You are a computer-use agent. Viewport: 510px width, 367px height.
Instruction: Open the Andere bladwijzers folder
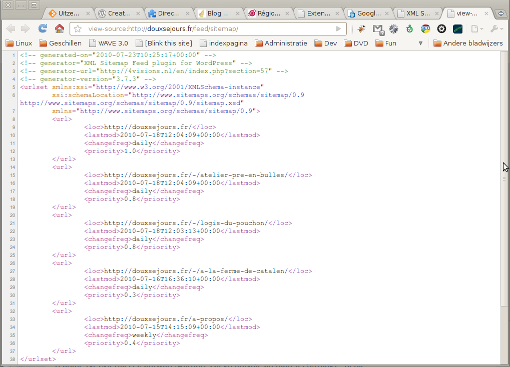click(x=468, y=43)
